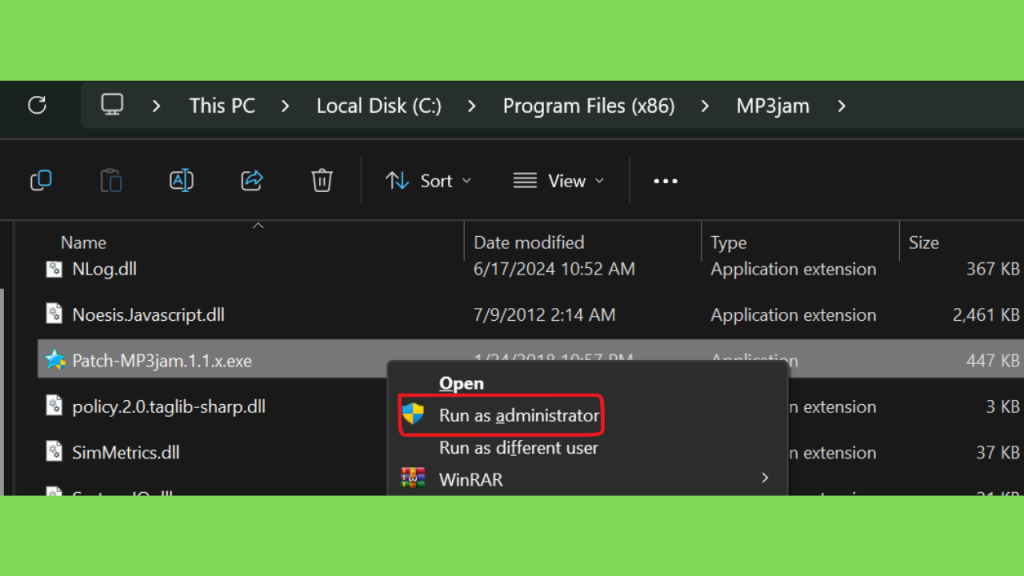Open the View dropdown
The width and height of the screenshot is (1024, 576).
559,181
